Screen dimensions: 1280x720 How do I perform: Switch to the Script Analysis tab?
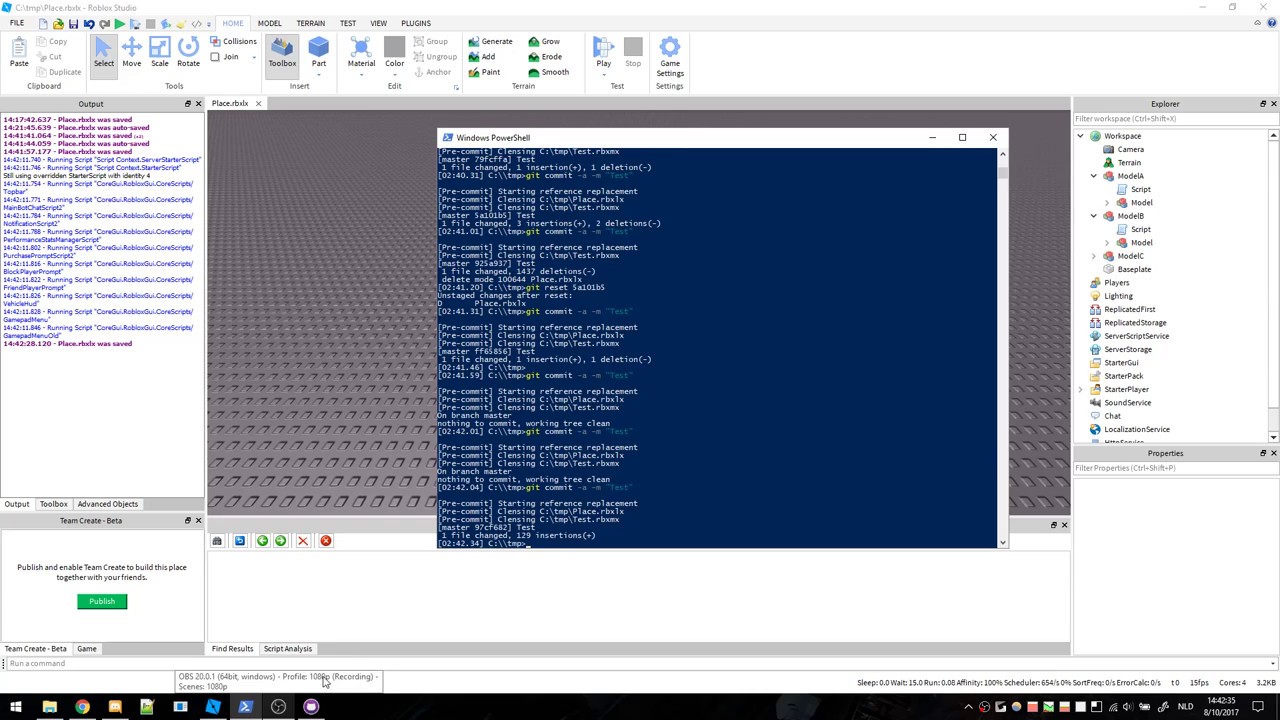click(288, 649)
